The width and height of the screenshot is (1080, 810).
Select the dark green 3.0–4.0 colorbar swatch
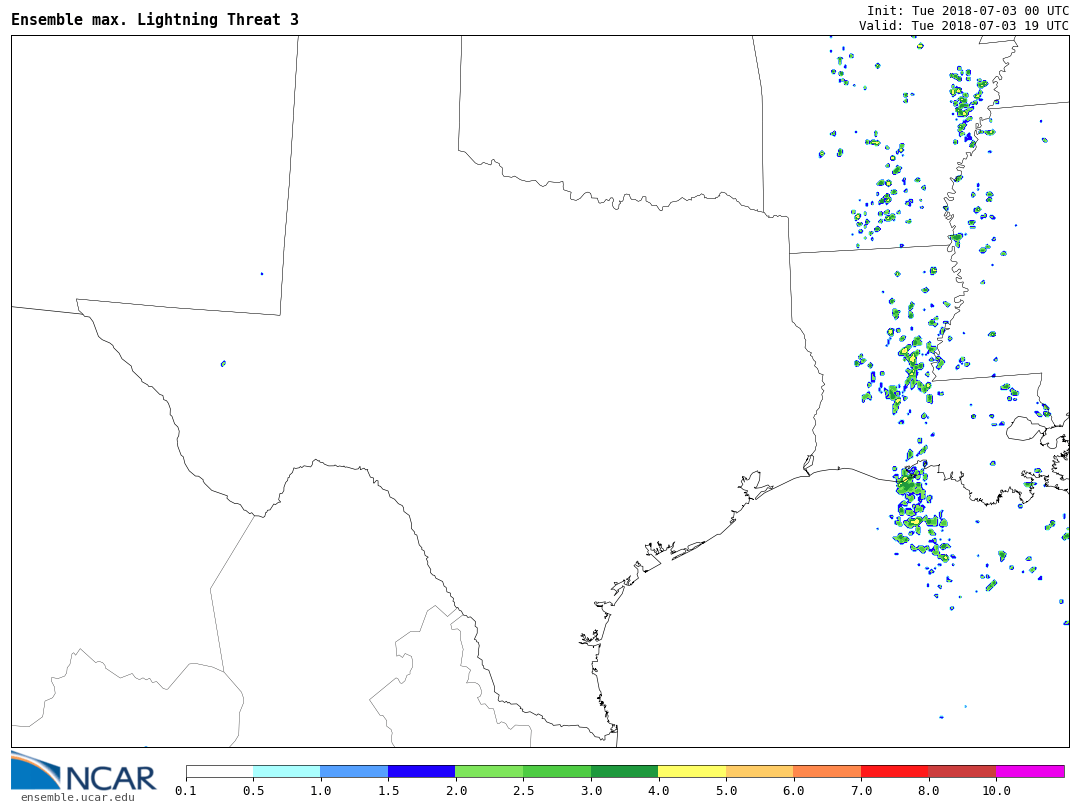(x=624, y=772)
